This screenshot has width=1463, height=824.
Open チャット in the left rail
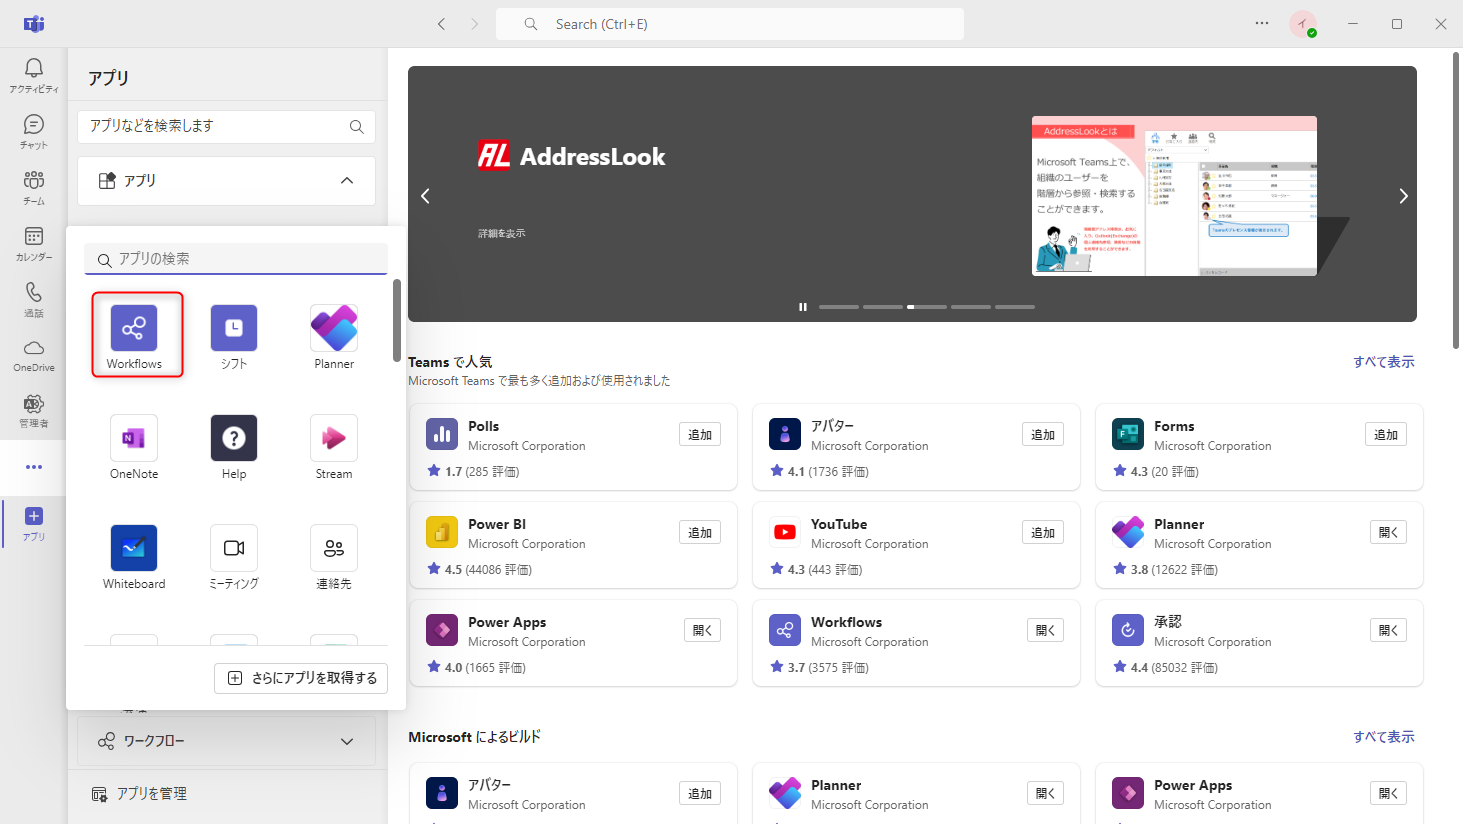[34, 131]
